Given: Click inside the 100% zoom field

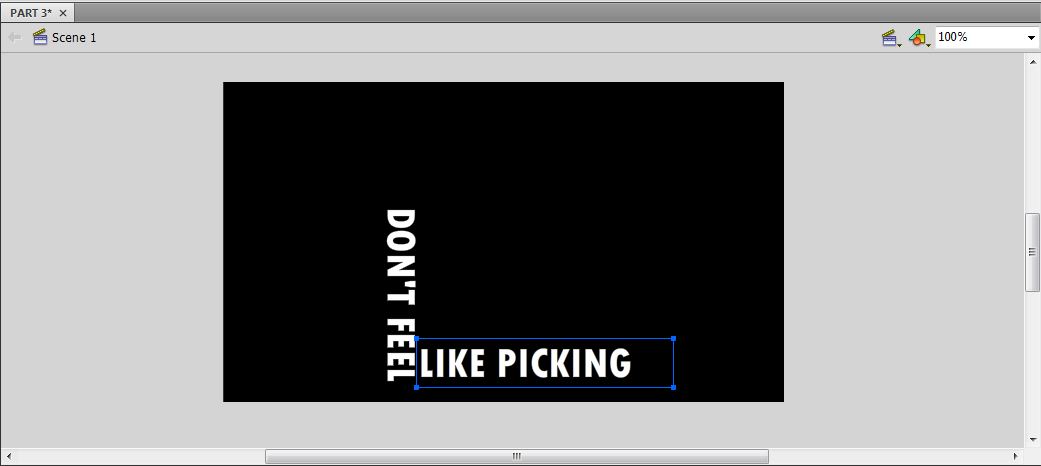Looking at the screenshot, I should click(979, 38).
